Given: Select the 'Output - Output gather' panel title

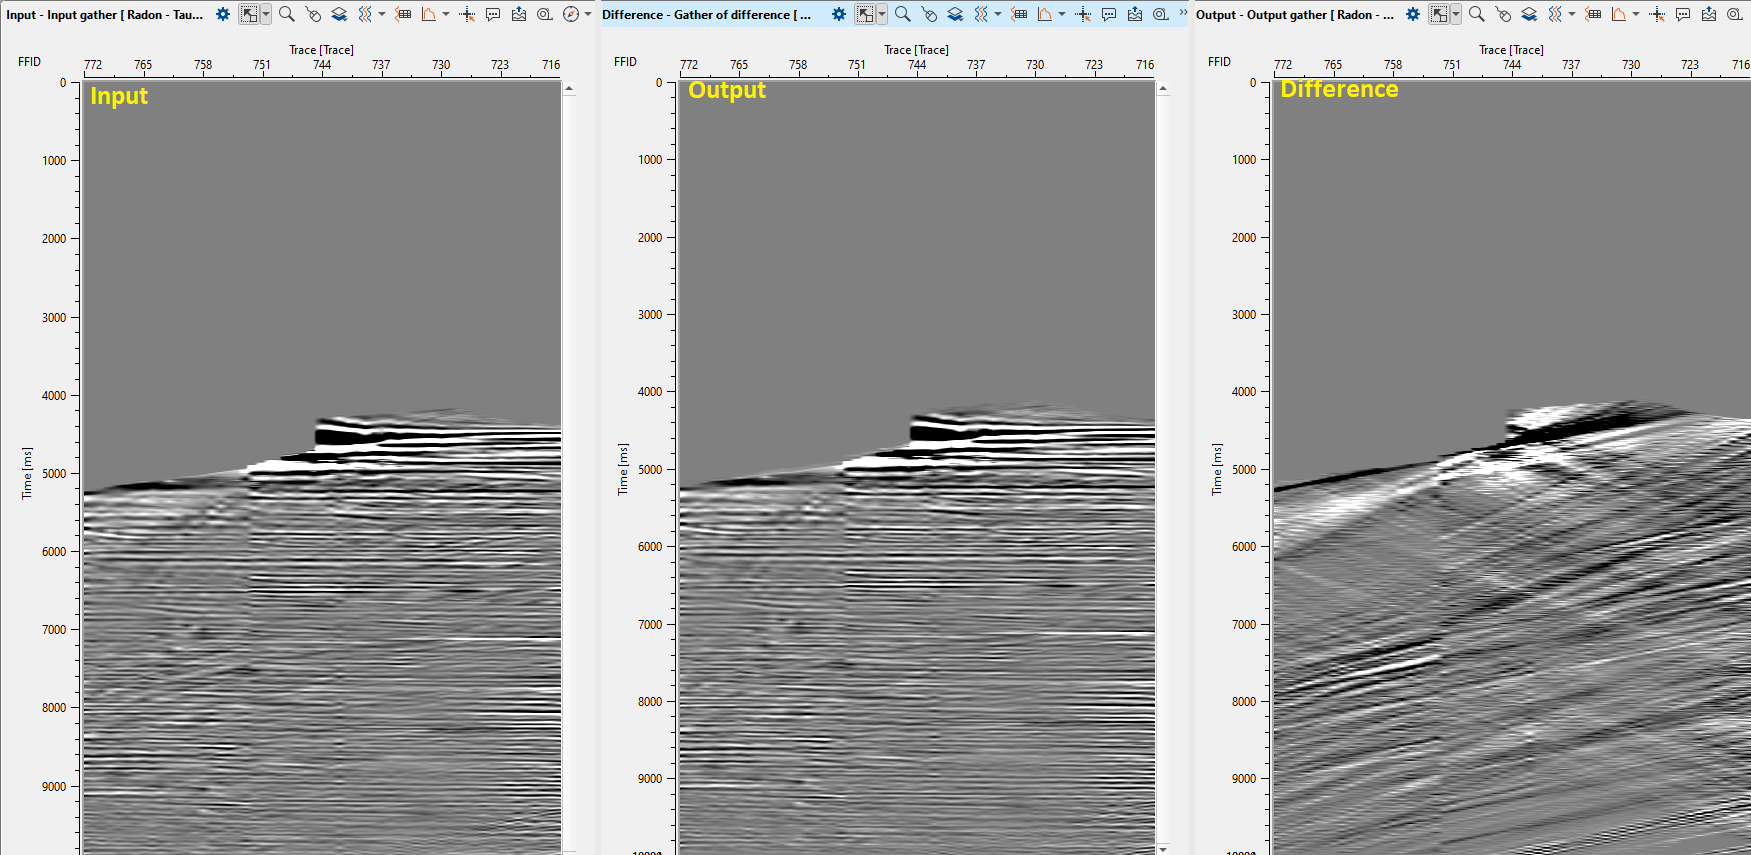Looking at the screenshot, I should tap(1294, 14).
